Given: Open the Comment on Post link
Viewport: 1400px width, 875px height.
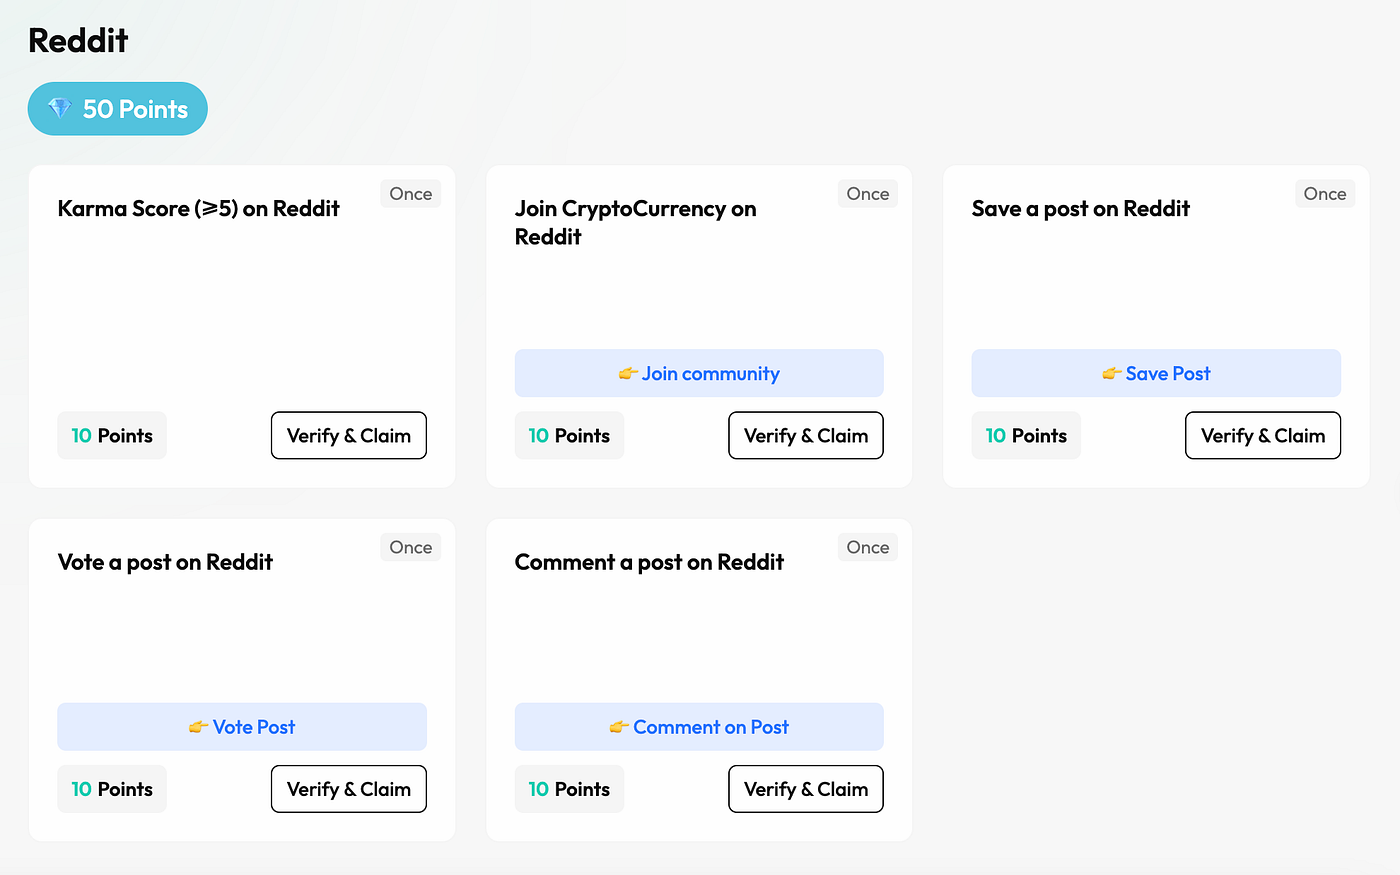Looking at the screenshot, I should (710, 727).
